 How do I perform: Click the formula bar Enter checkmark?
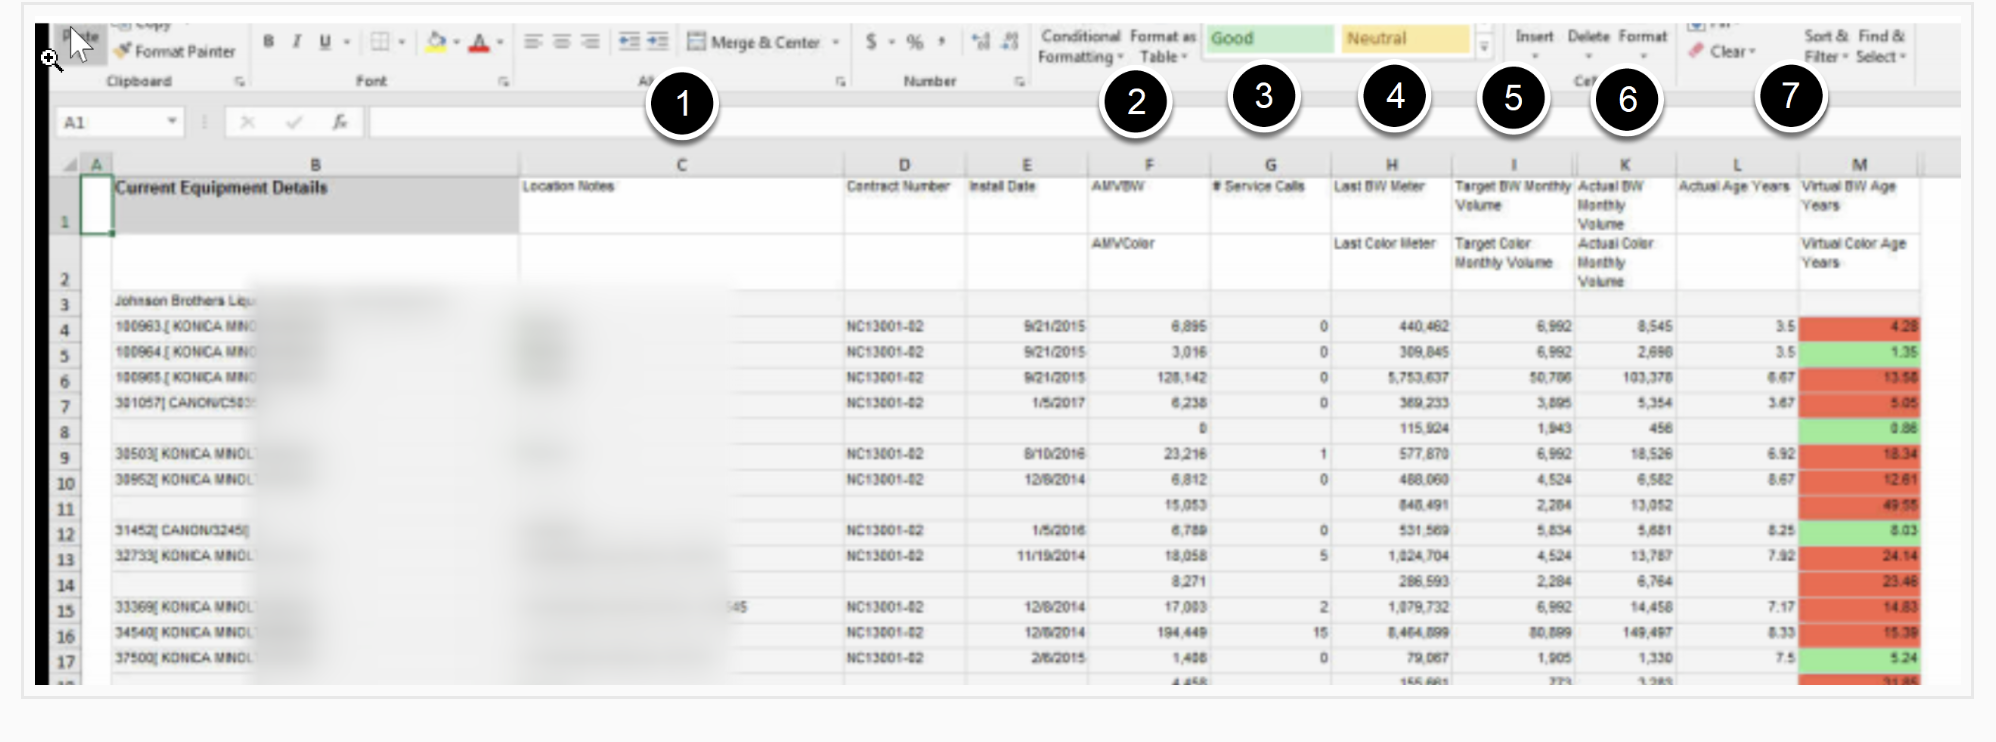point(294,122)
